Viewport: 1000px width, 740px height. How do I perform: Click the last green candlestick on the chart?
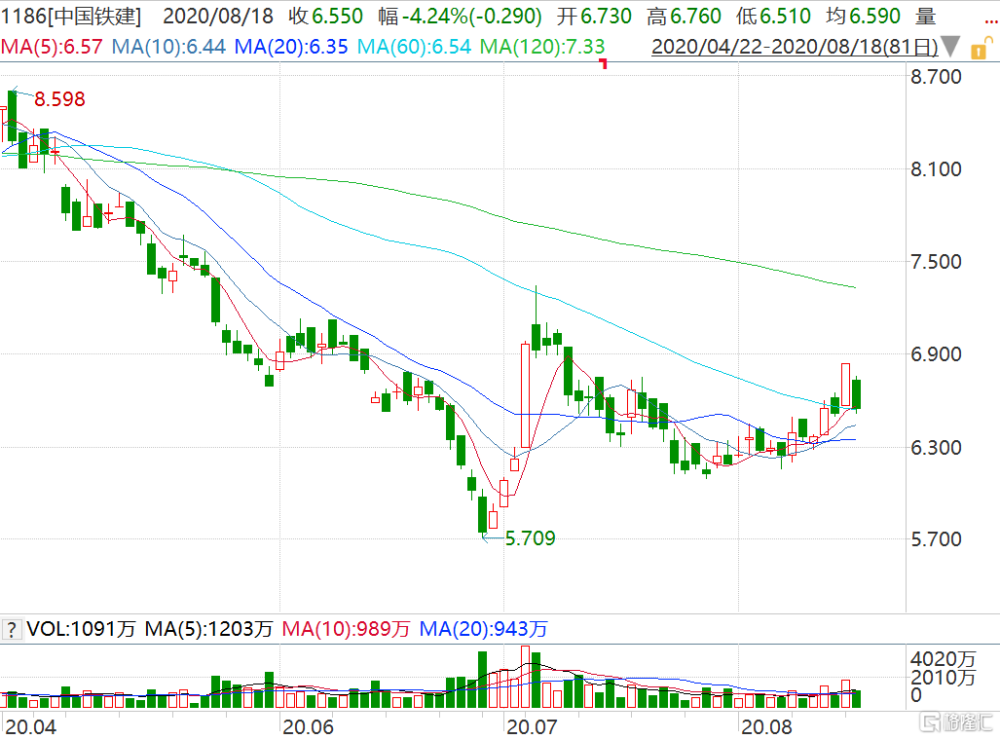(x=857, y=394)
